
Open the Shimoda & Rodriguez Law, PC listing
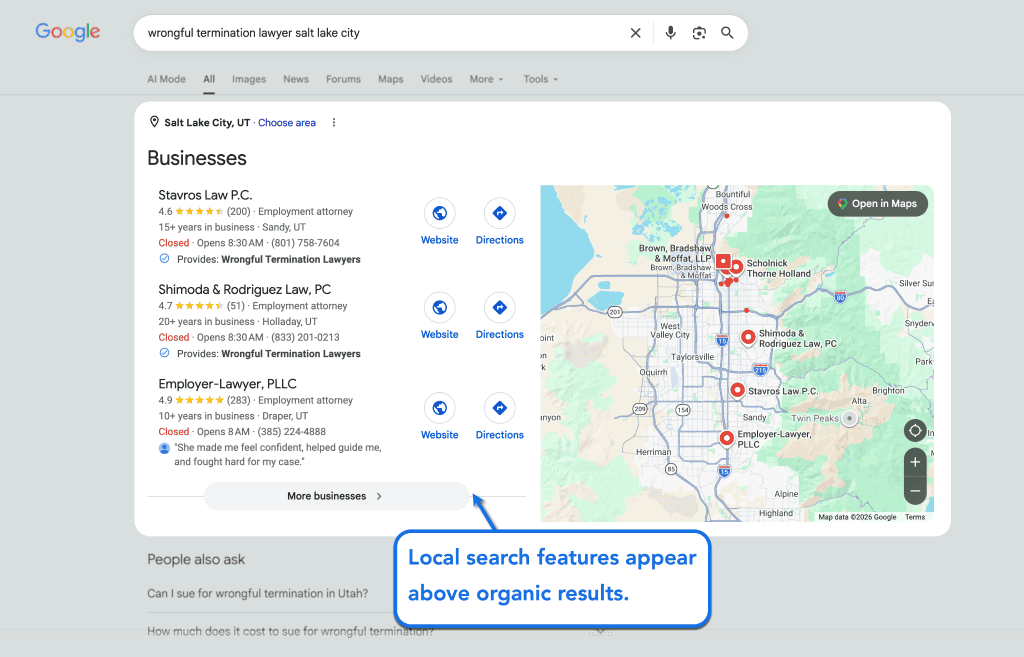click(244, 289)
